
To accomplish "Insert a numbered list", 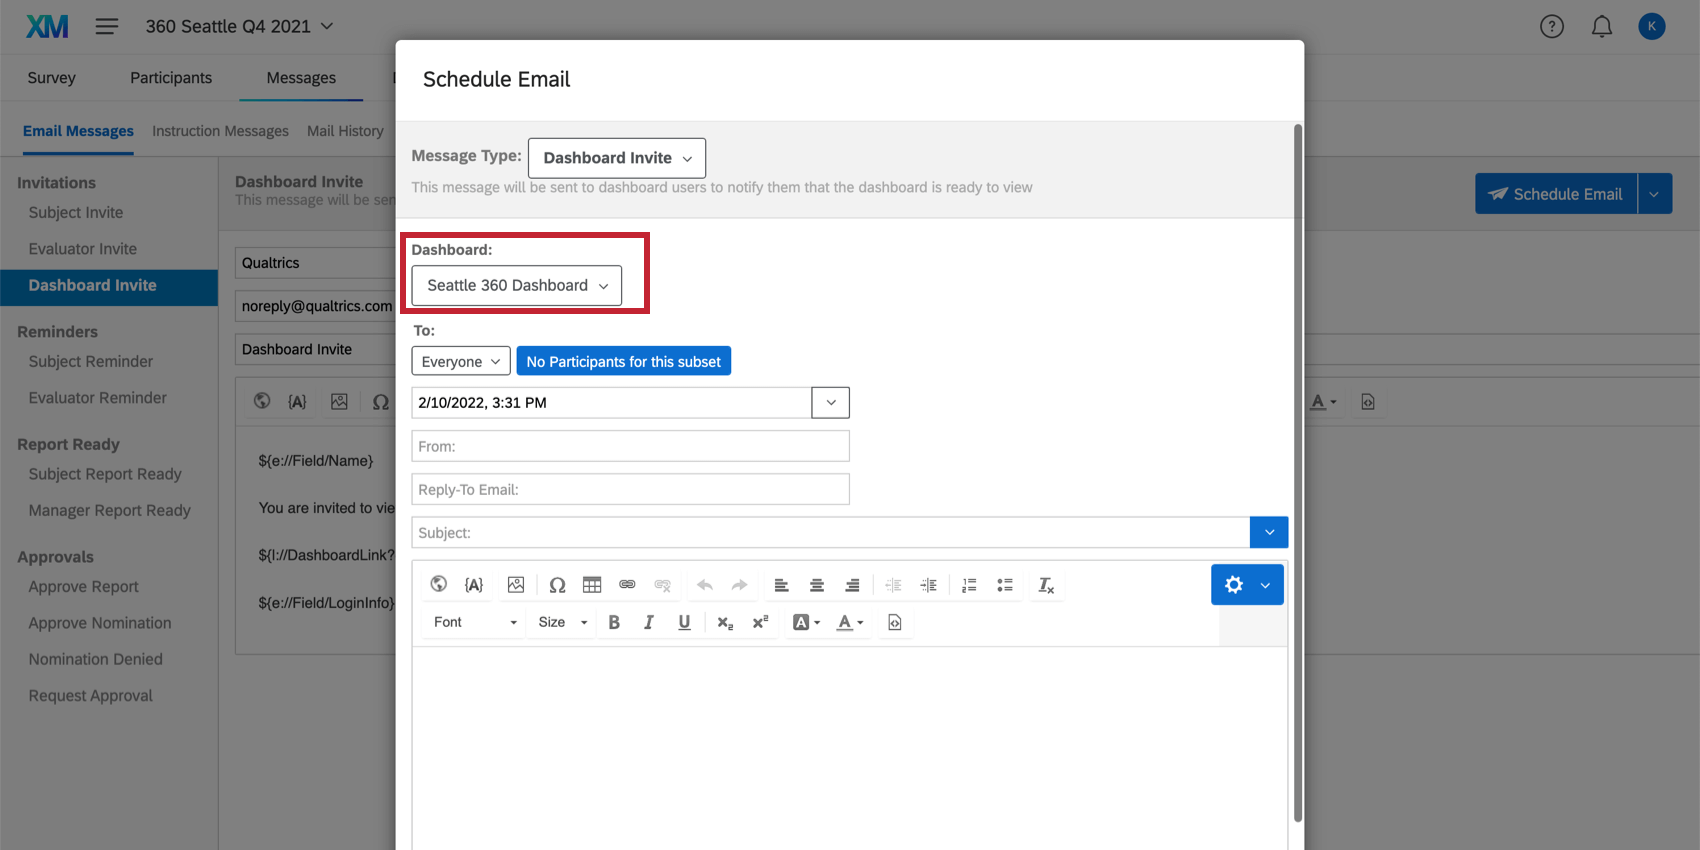I will (969, 585).
